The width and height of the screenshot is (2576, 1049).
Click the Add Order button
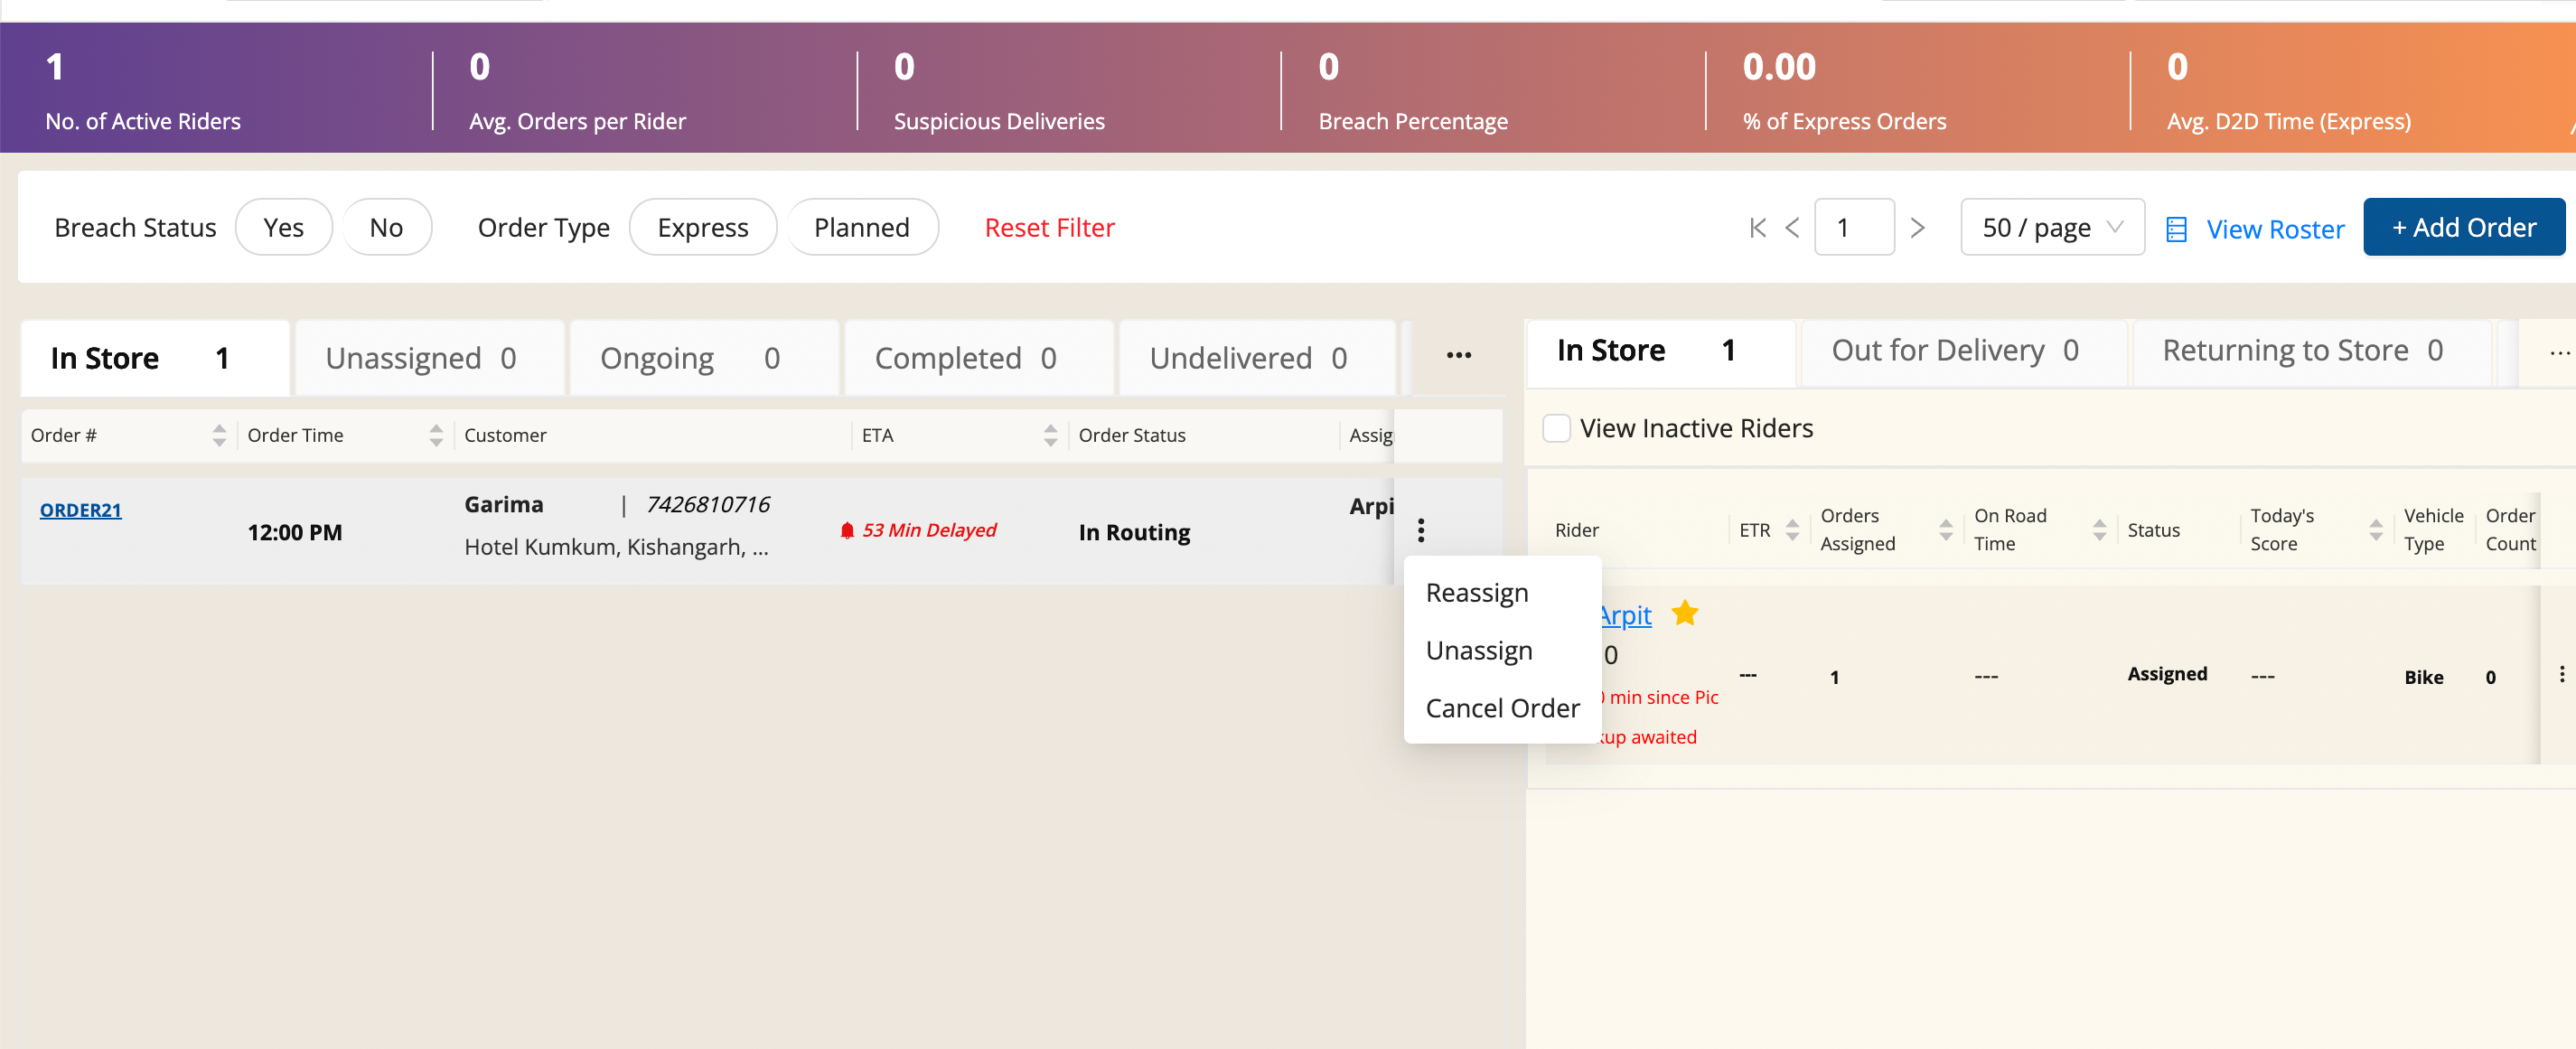pos(2463,228)
